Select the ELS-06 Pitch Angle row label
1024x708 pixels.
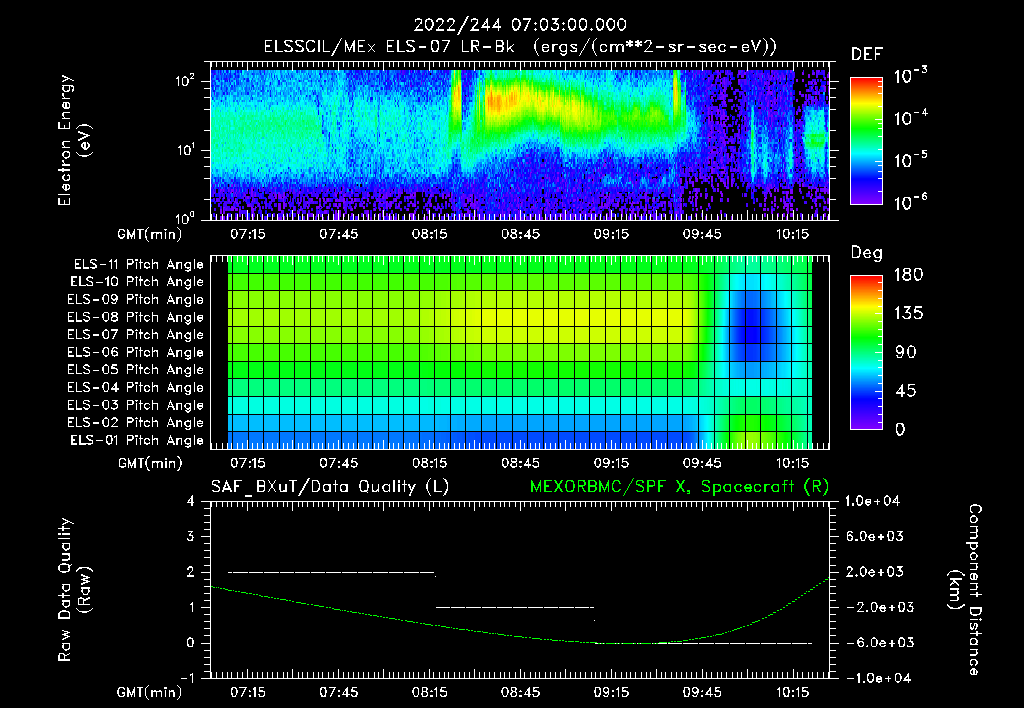click(x=135, y=353)
